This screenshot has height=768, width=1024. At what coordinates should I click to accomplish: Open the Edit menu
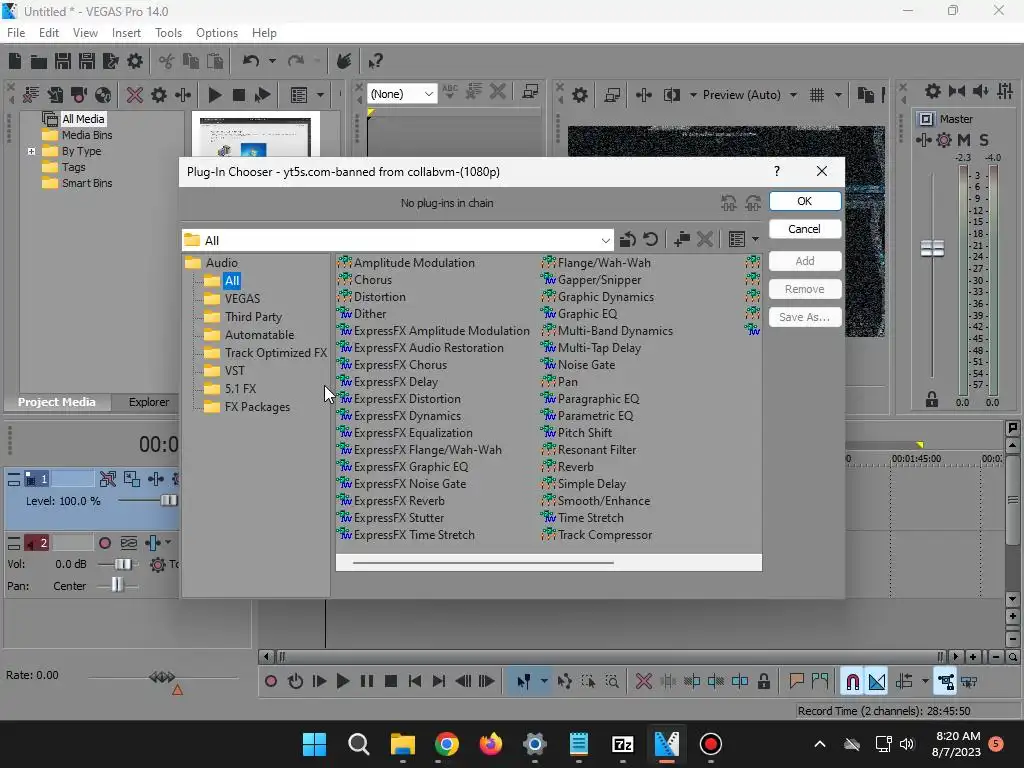click(x=49, y=33)
